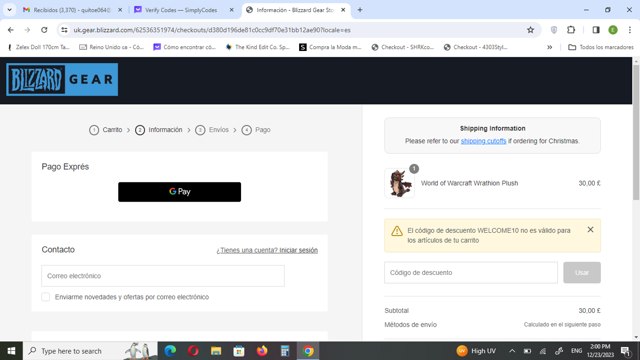Open the Windows Start menu
The height and width of the screenshot is (360, 640).
pos(11,351)
